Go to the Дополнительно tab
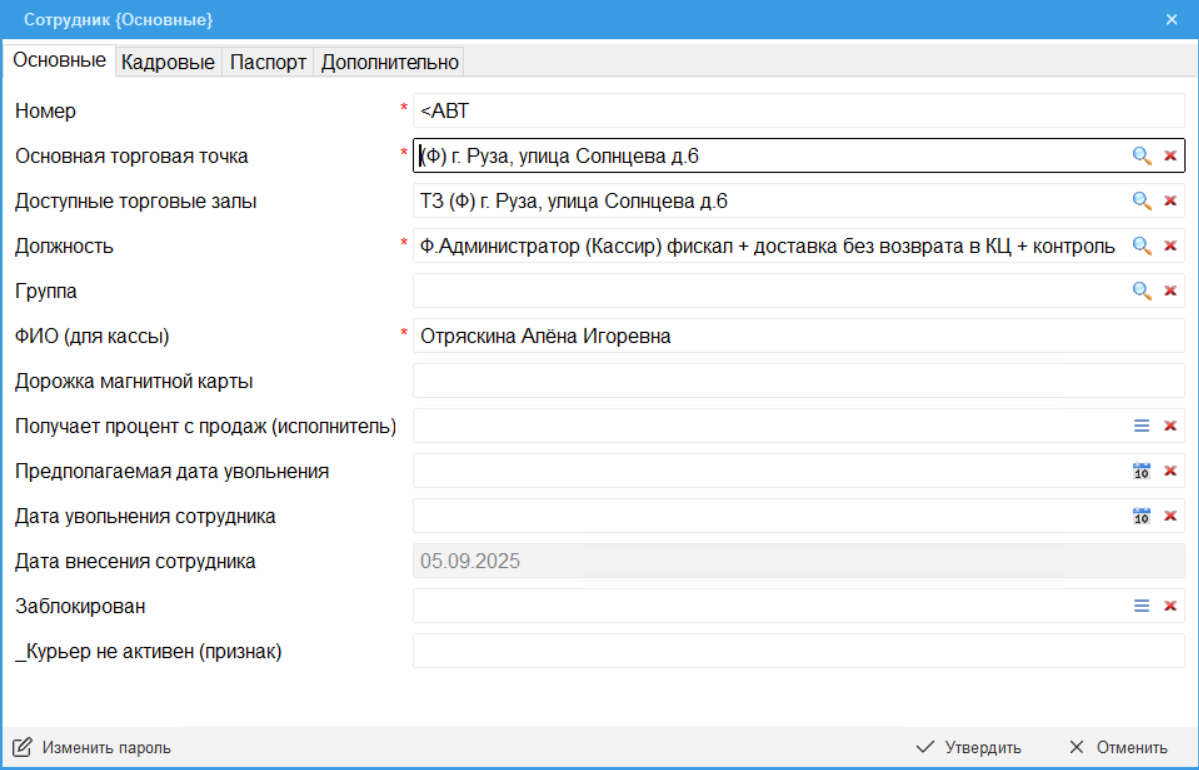Viewport: 1199px width, 770px height. click(389, 62)
